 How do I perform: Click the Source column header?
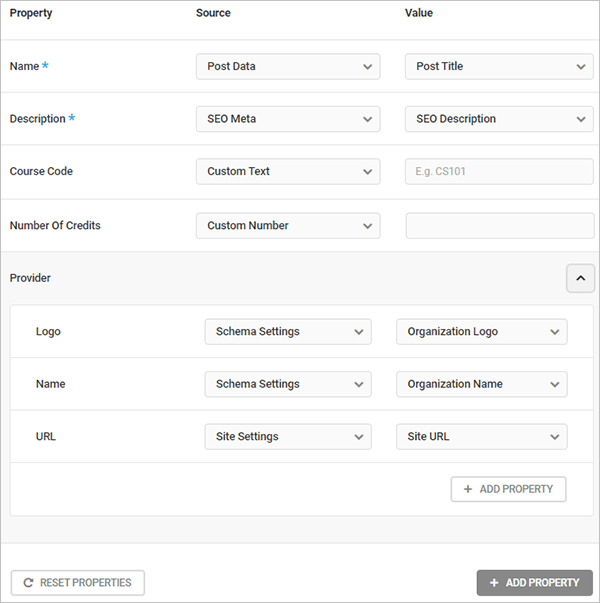(x=213, y=13)
